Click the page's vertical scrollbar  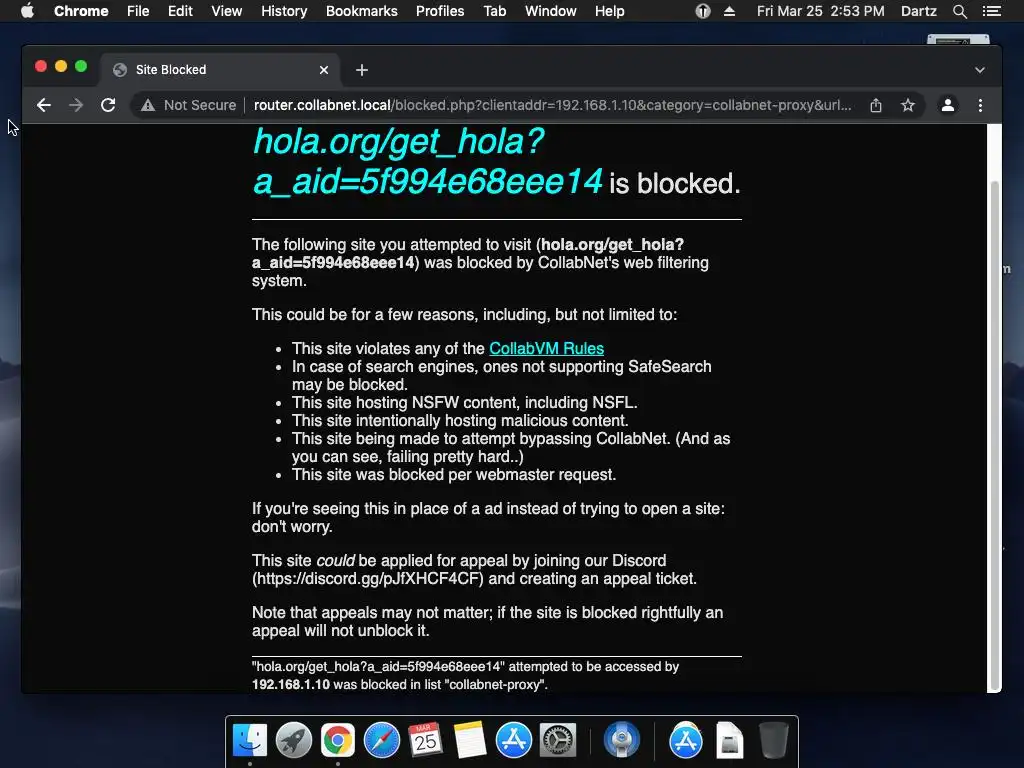[995, 434]
